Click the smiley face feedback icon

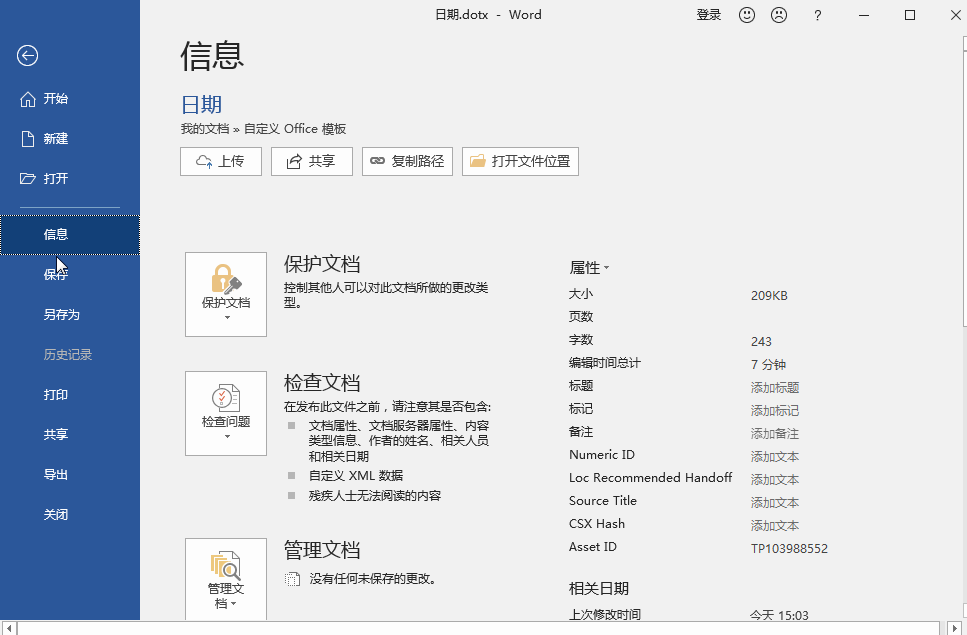click(747, 15)
